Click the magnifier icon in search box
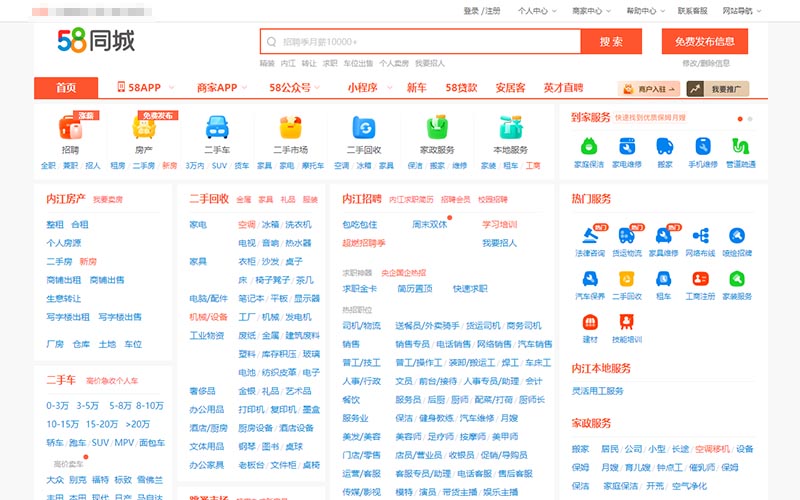 click(x=272, y=42)
